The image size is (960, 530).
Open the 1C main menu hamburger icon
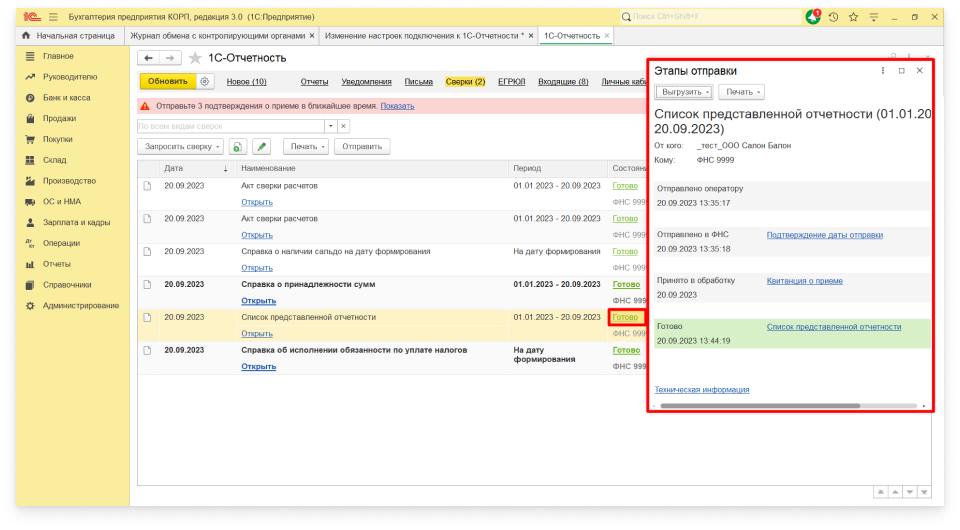pos(53,17)
